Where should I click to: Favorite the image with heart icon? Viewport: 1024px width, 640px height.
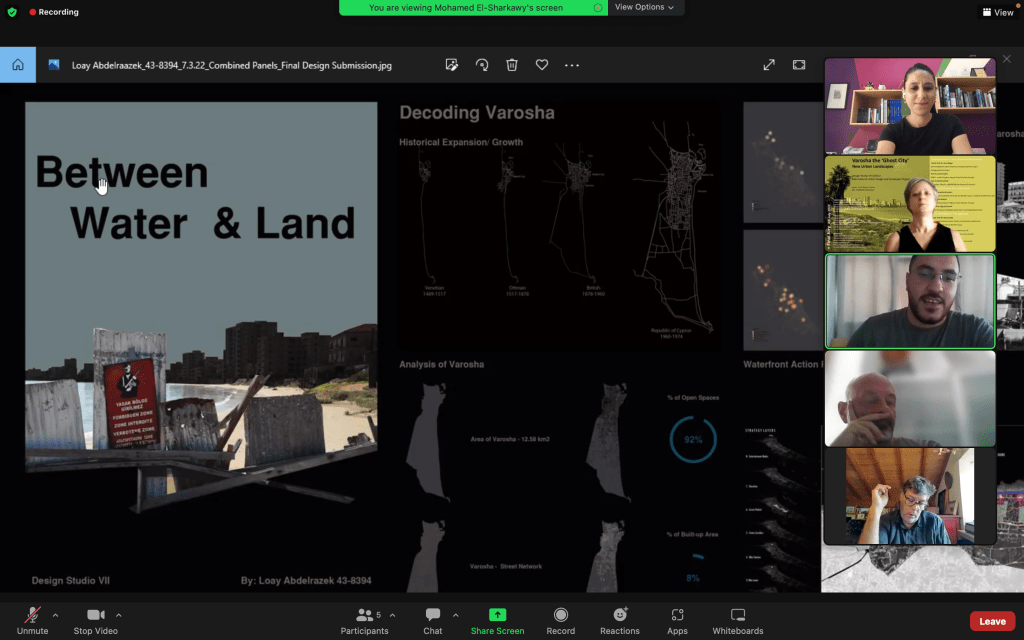pos(542,65)
